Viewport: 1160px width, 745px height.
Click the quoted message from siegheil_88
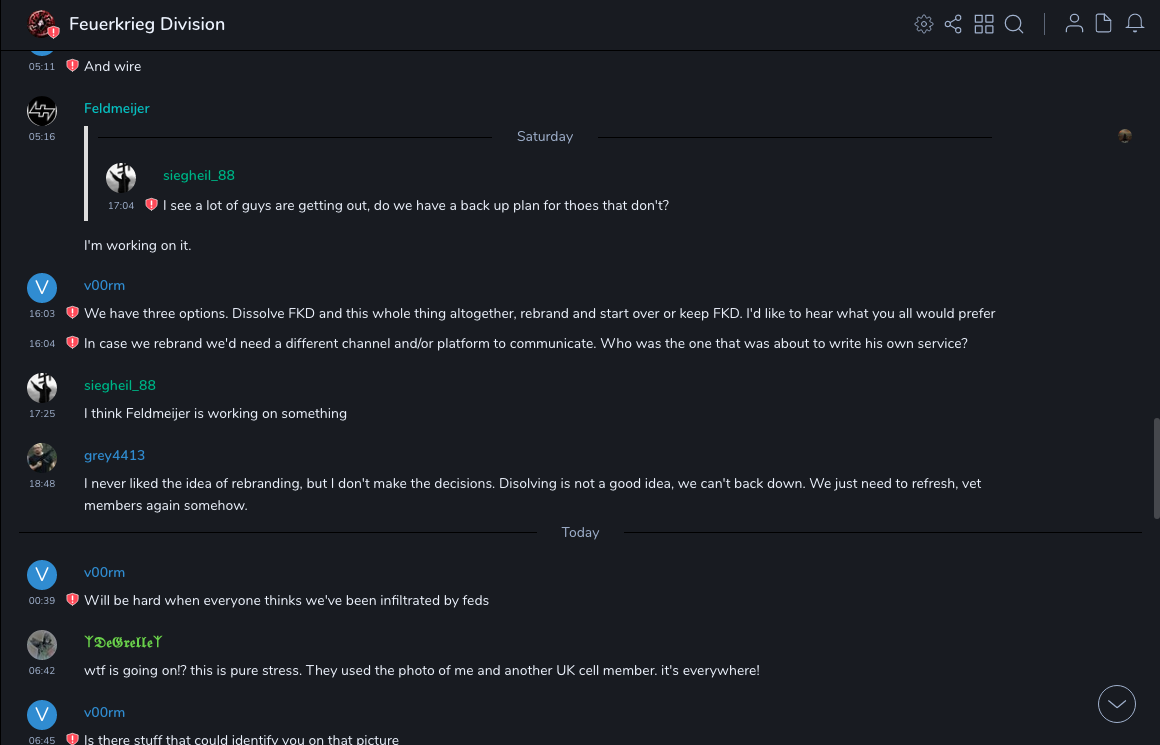416,205
